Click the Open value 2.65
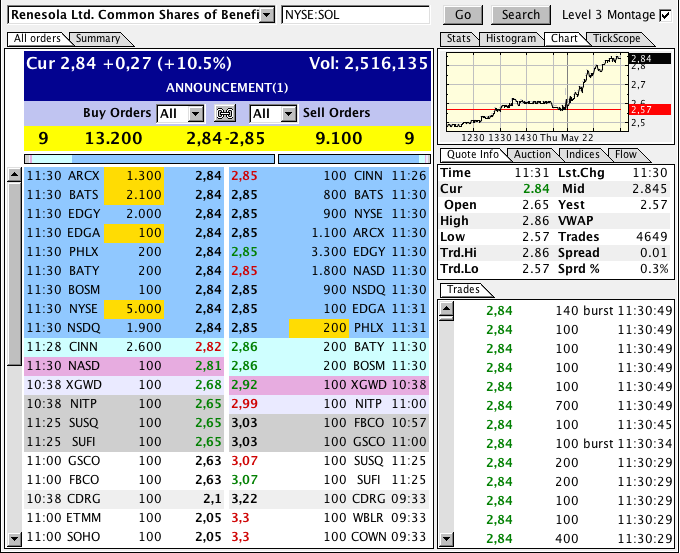This screenshot has height=553, width=680. pyautogui.click(x=535, y=205)
